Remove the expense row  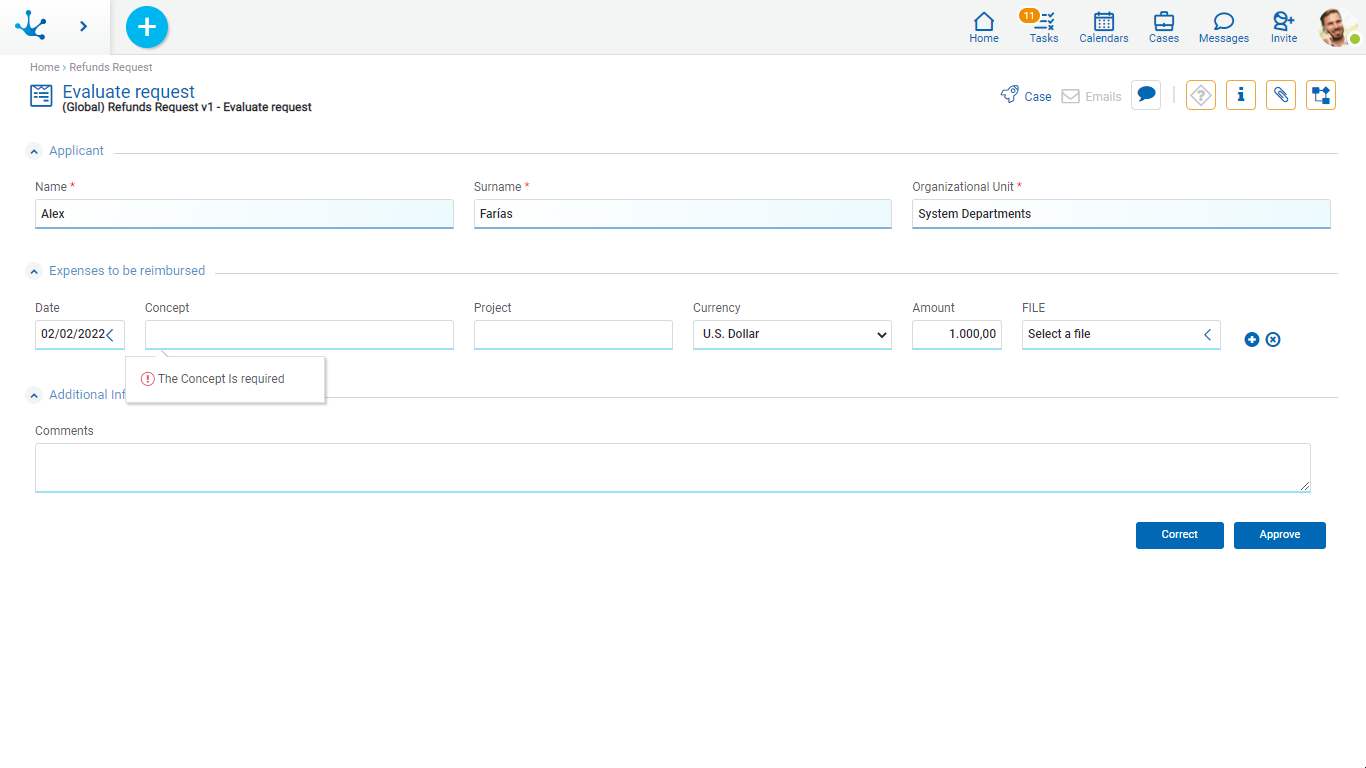point(1273,340)
